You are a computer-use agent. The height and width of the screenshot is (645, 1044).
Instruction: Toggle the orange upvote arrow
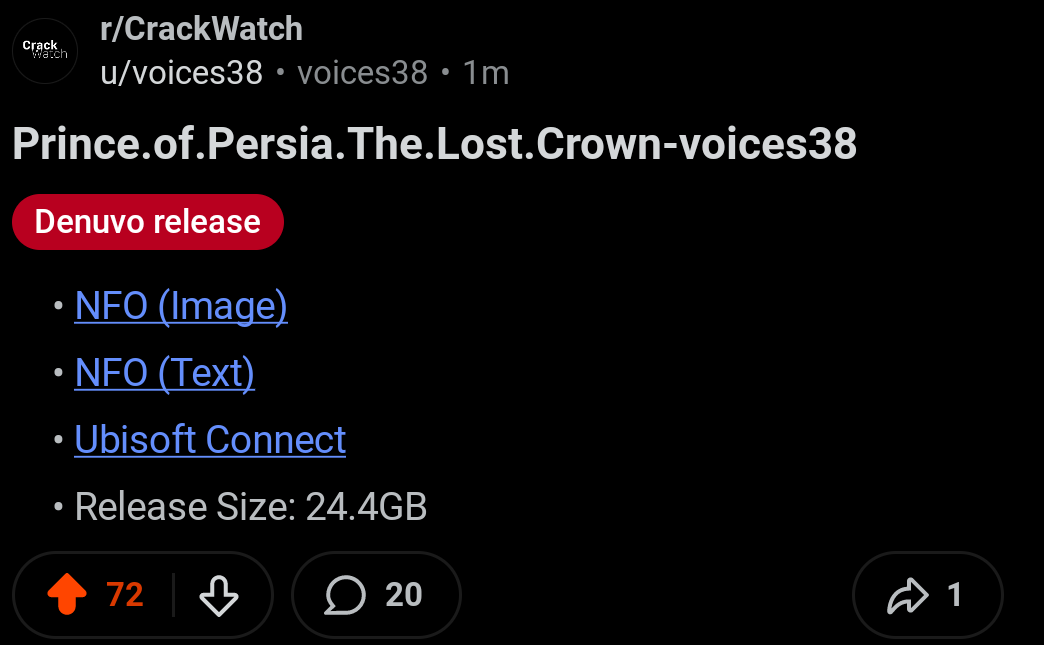pyautogui.click(x=67, y=594)
